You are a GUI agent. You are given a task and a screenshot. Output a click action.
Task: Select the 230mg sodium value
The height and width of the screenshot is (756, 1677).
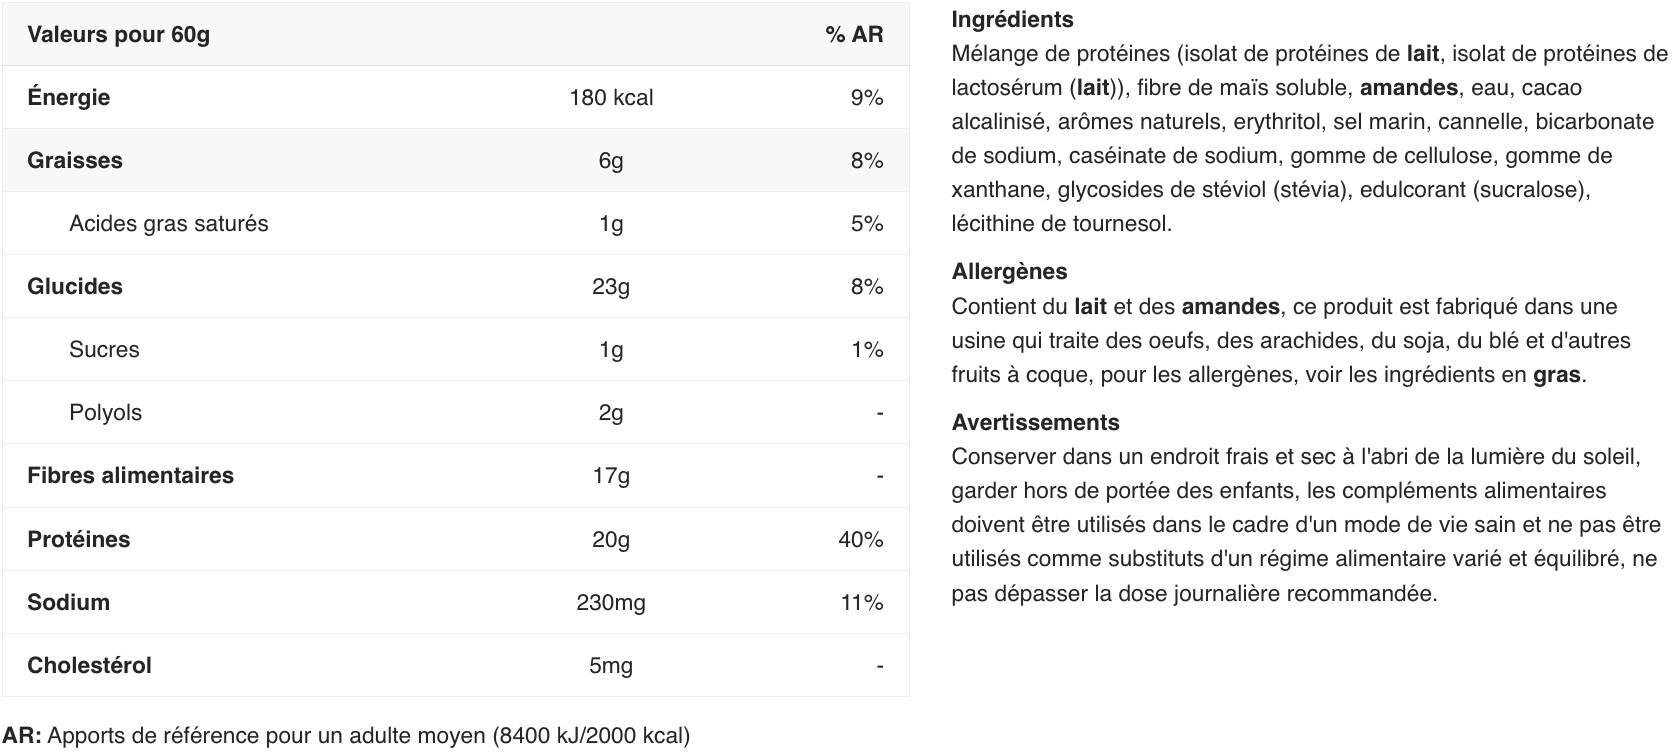[x=611, y=603]
